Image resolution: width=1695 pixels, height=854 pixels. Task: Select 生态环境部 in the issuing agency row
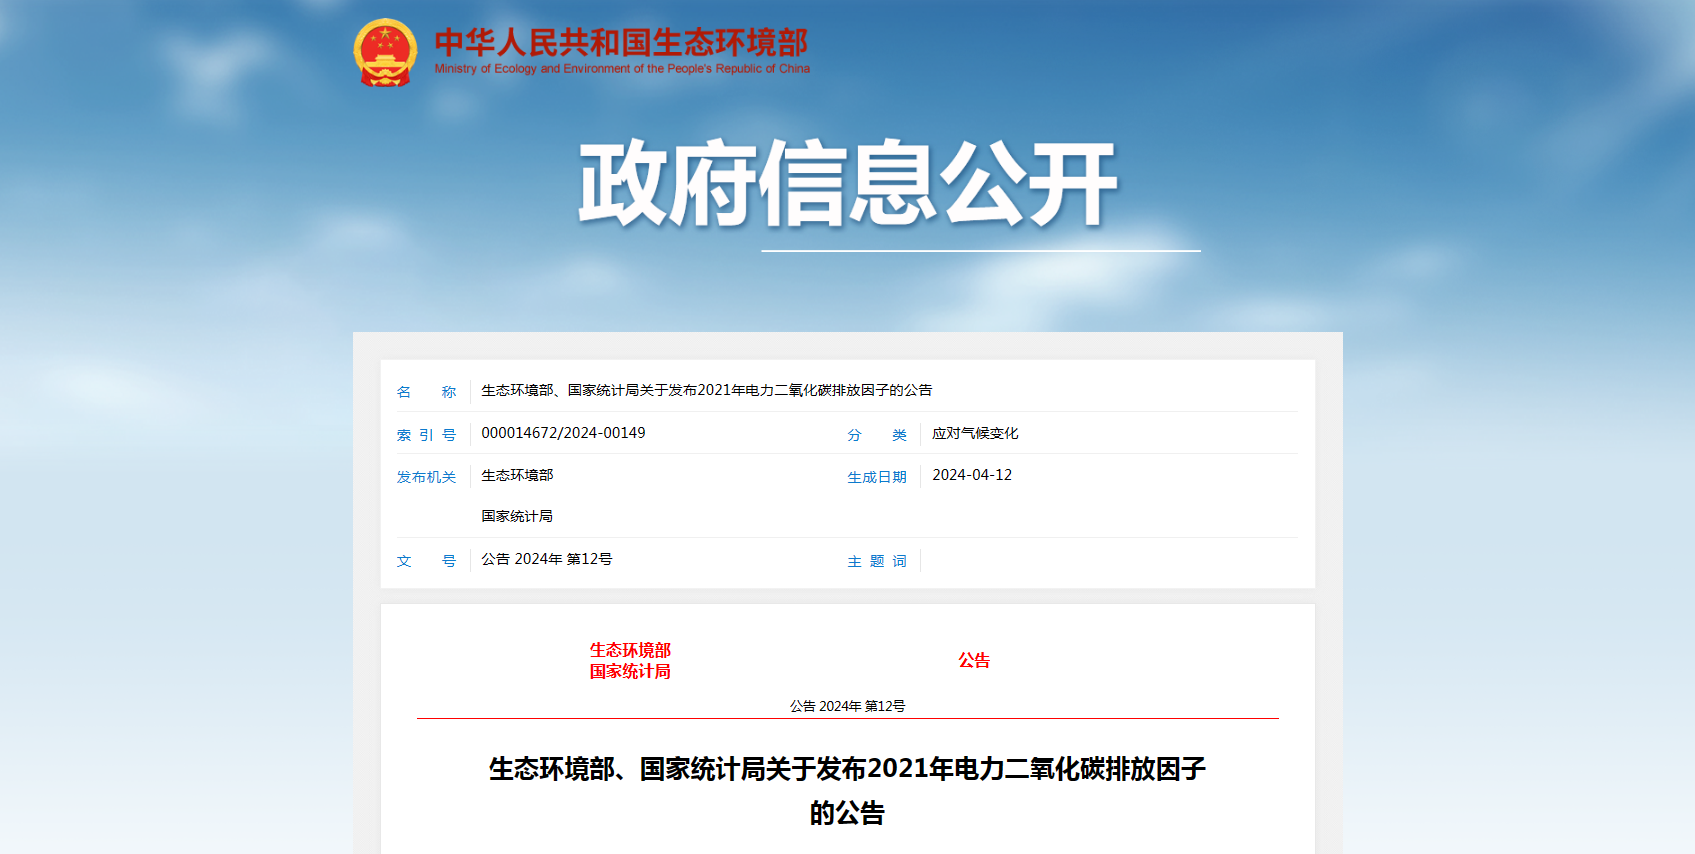[x=517, y=475]
